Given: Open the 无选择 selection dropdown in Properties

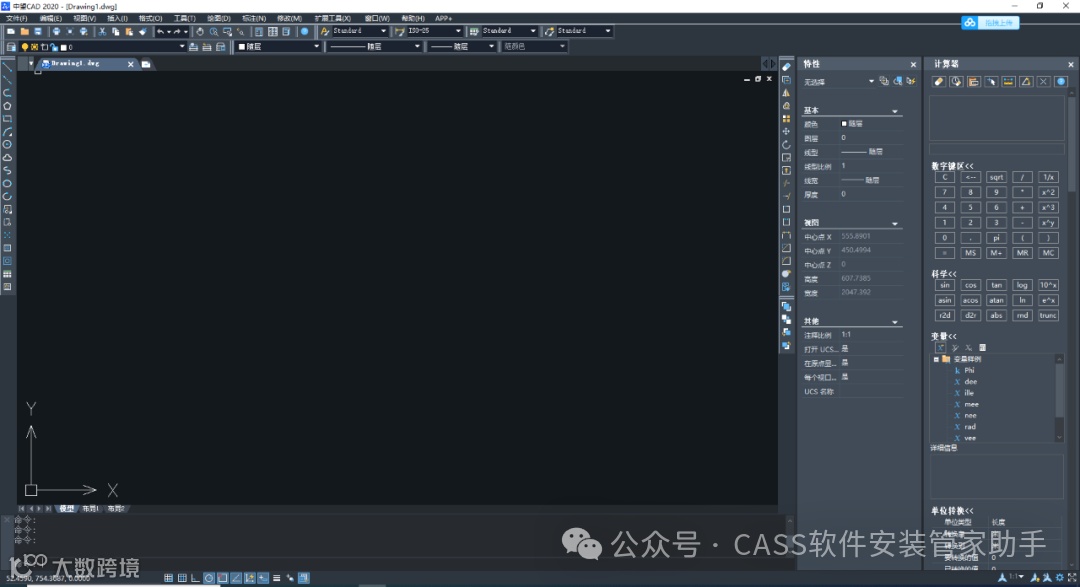Looking at the screenshot, I should 871,81.
